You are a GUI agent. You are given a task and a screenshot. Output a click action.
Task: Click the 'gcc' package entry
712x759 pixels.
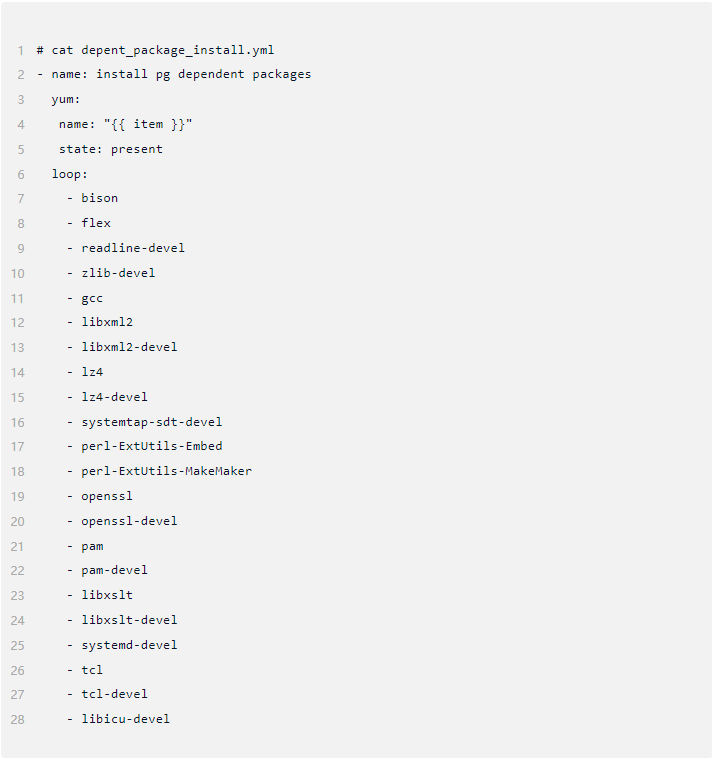[92, 299]
